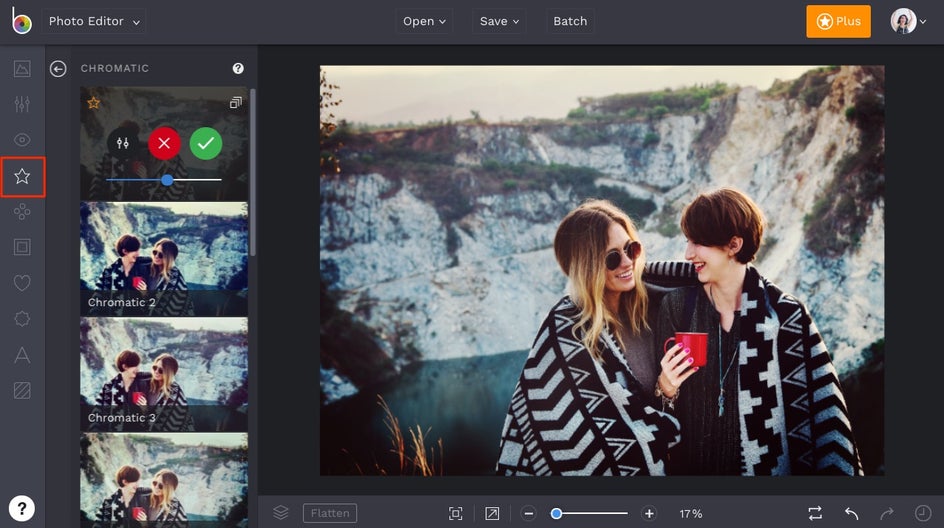This screenshot has height=528, width=944.
Task: Adjust the zoom level slider
Action: 589,514
